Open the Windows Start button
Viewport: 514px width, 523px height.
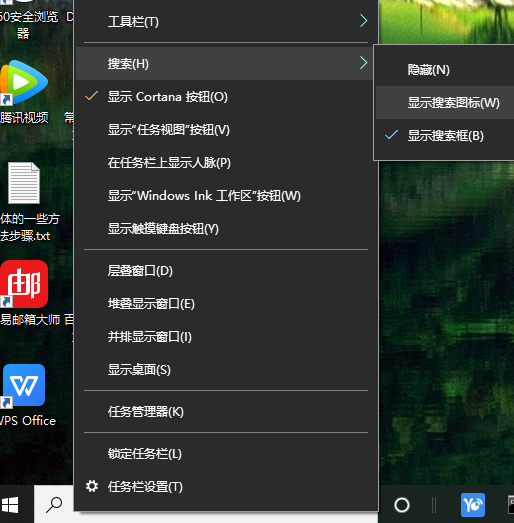tap(10, 505)
